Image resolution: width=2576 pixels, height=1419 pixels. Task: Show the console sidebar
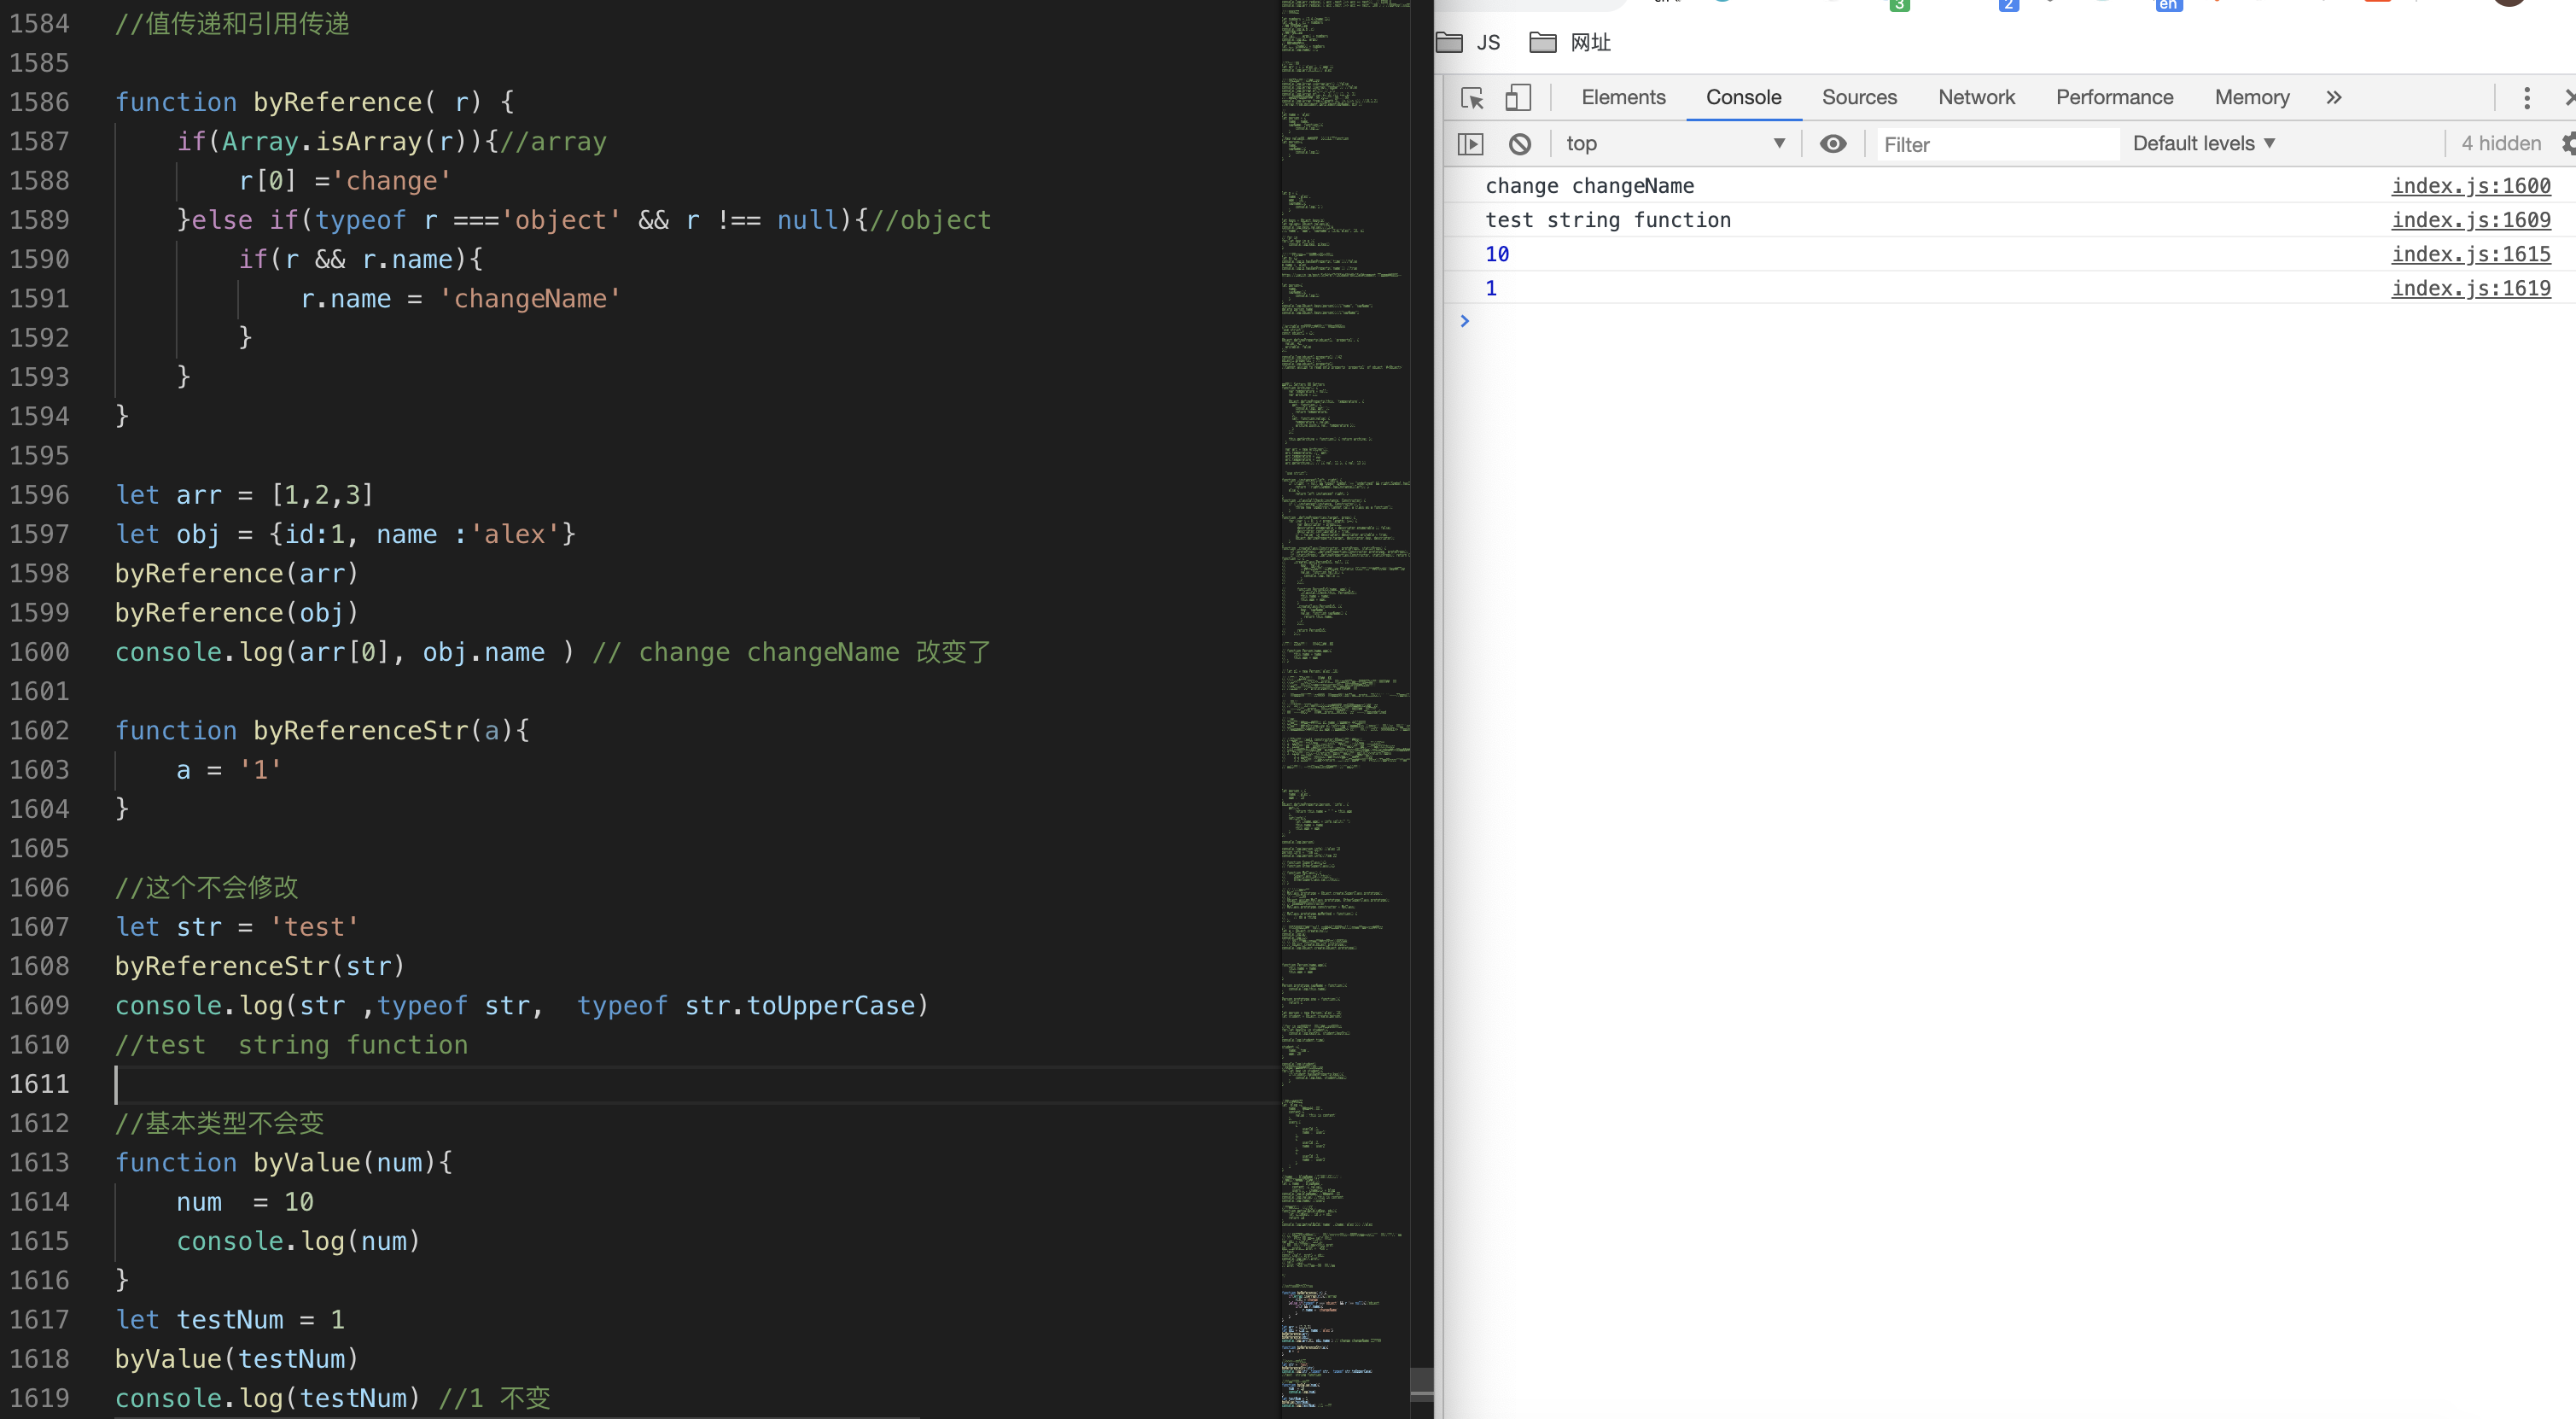(1470, 144)
